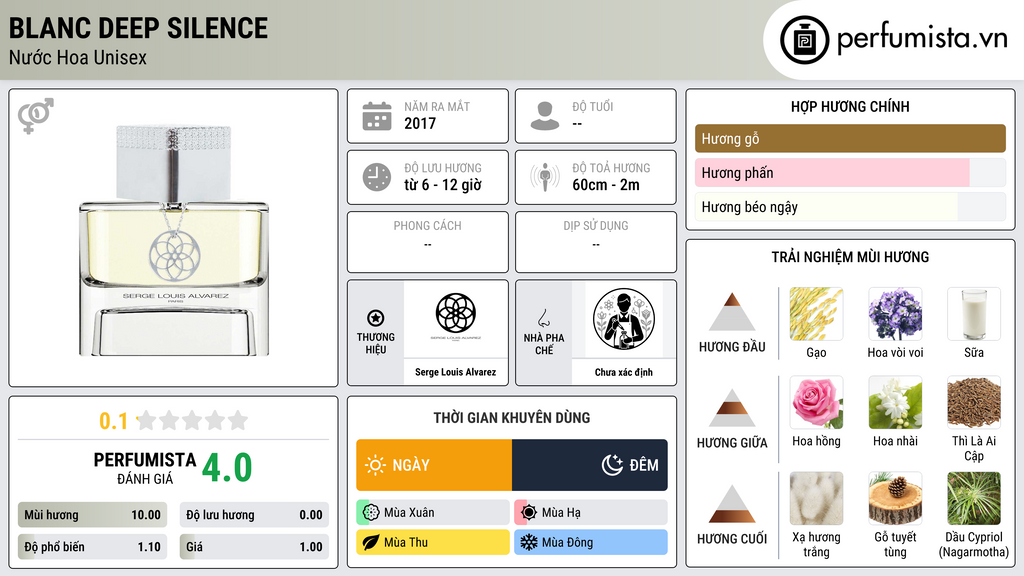Click the Hương gỗ accord bar
The image size is (1024, 576).
click(850, 138)
